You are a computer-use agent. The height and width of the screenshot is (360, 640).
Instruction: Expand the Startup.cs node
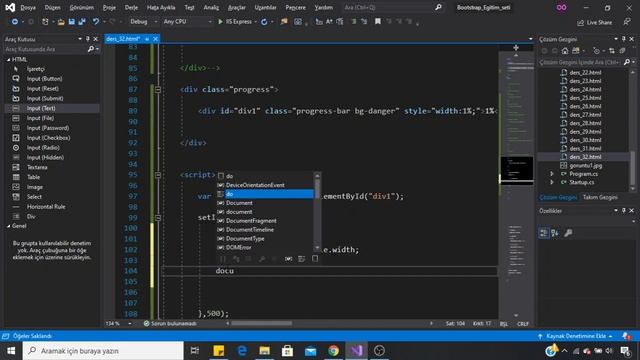click(552, 182)
